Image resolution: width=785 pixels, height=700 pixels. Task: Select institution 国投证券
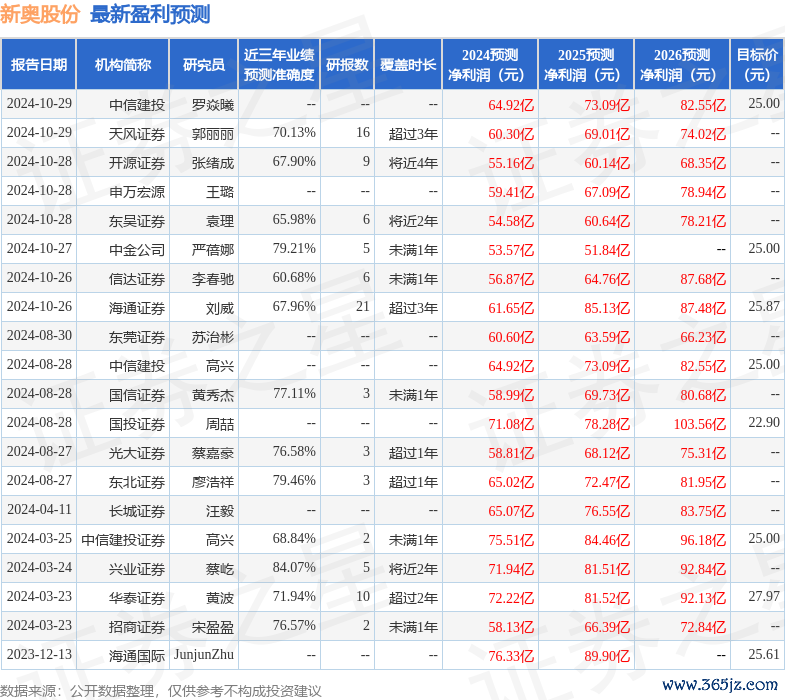[137, 424]
